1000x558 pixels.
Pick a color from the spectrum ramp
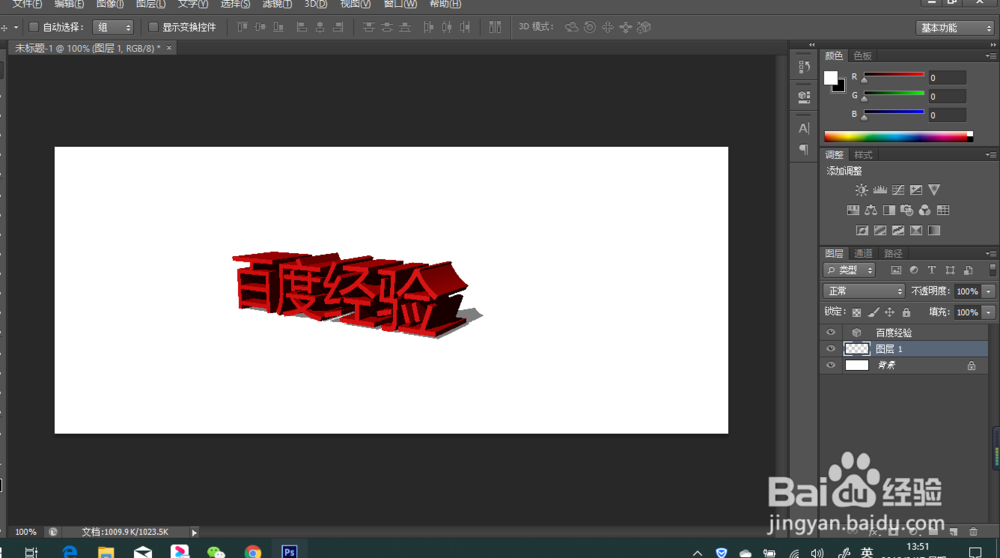click(x=898, y=136)
